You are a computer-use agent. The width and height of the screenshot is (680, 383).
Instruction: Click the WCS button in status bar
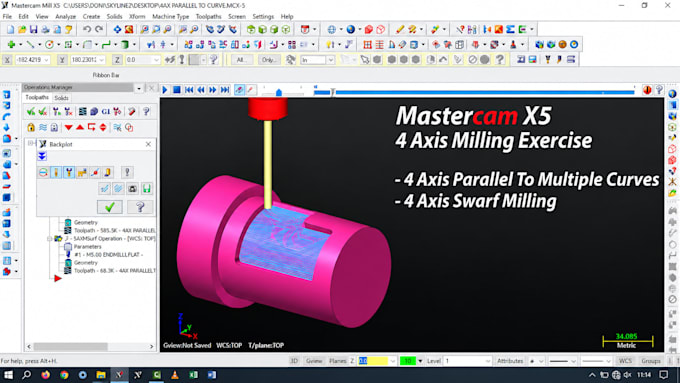[625, 361]
